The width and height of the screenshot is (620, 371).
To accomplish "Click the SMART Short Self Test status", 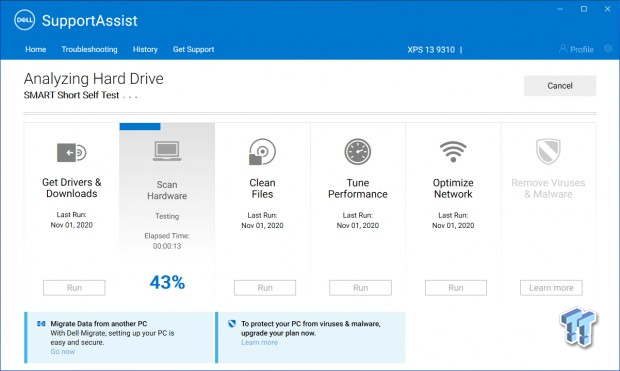I will (x=71, y=95).
